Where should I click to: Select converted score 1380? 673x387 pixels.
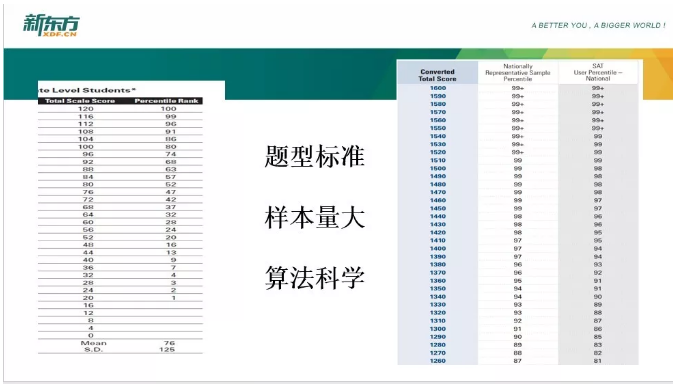point(438,265)
